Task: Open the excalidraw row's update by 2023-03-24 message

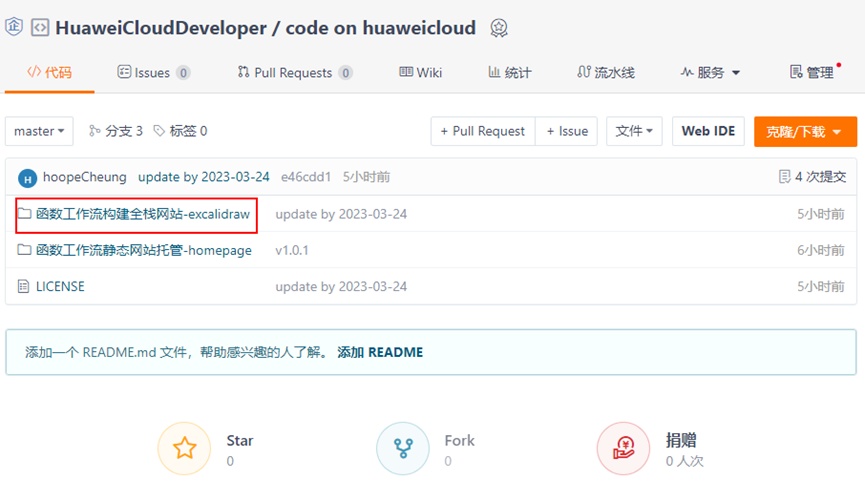Action: [x=341, y=214]
